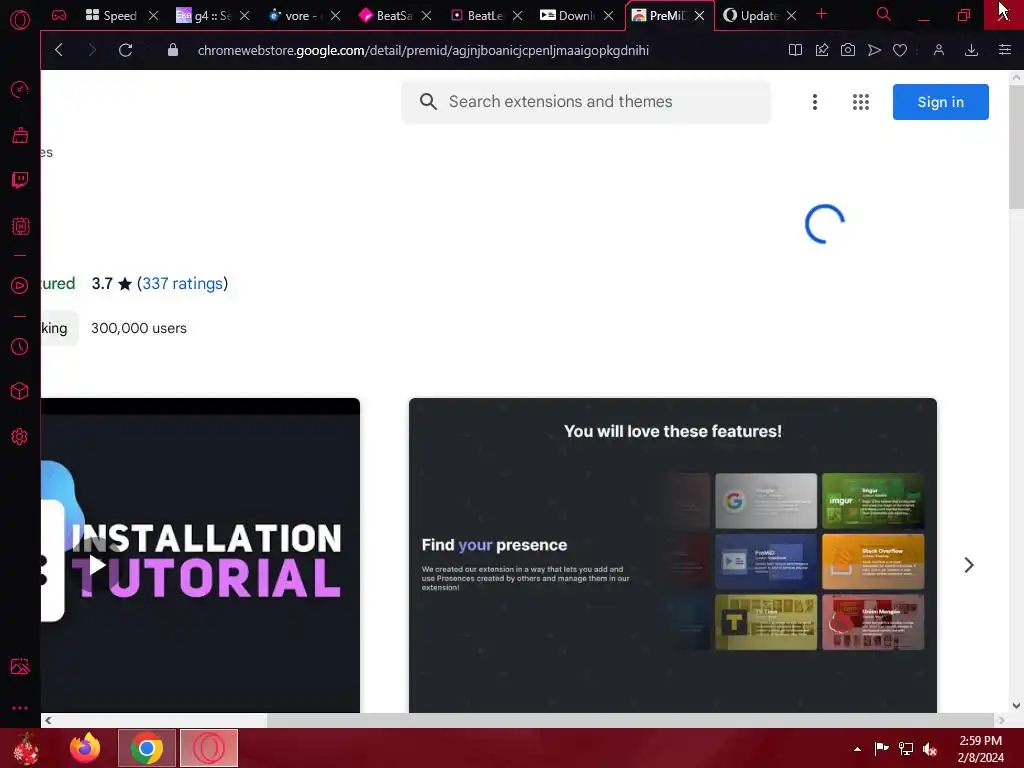Open Opera GX from the taskbar

[208, 748]
